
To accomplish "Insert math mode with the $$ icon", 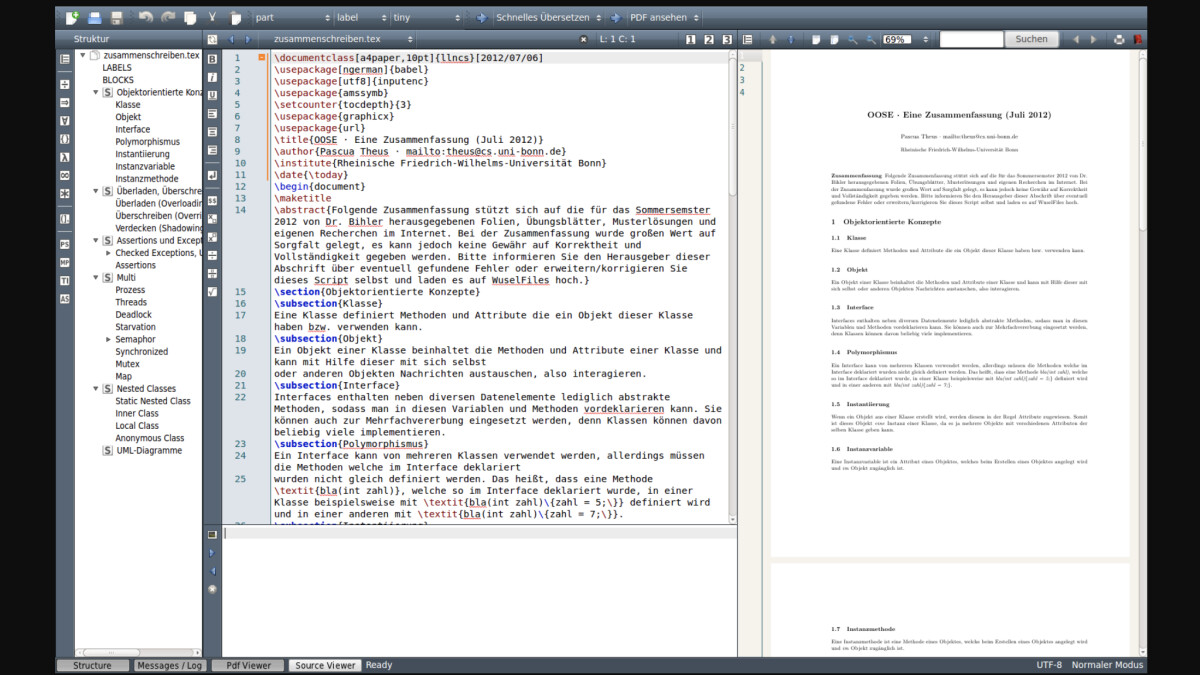I will click(x=212, y=201).
